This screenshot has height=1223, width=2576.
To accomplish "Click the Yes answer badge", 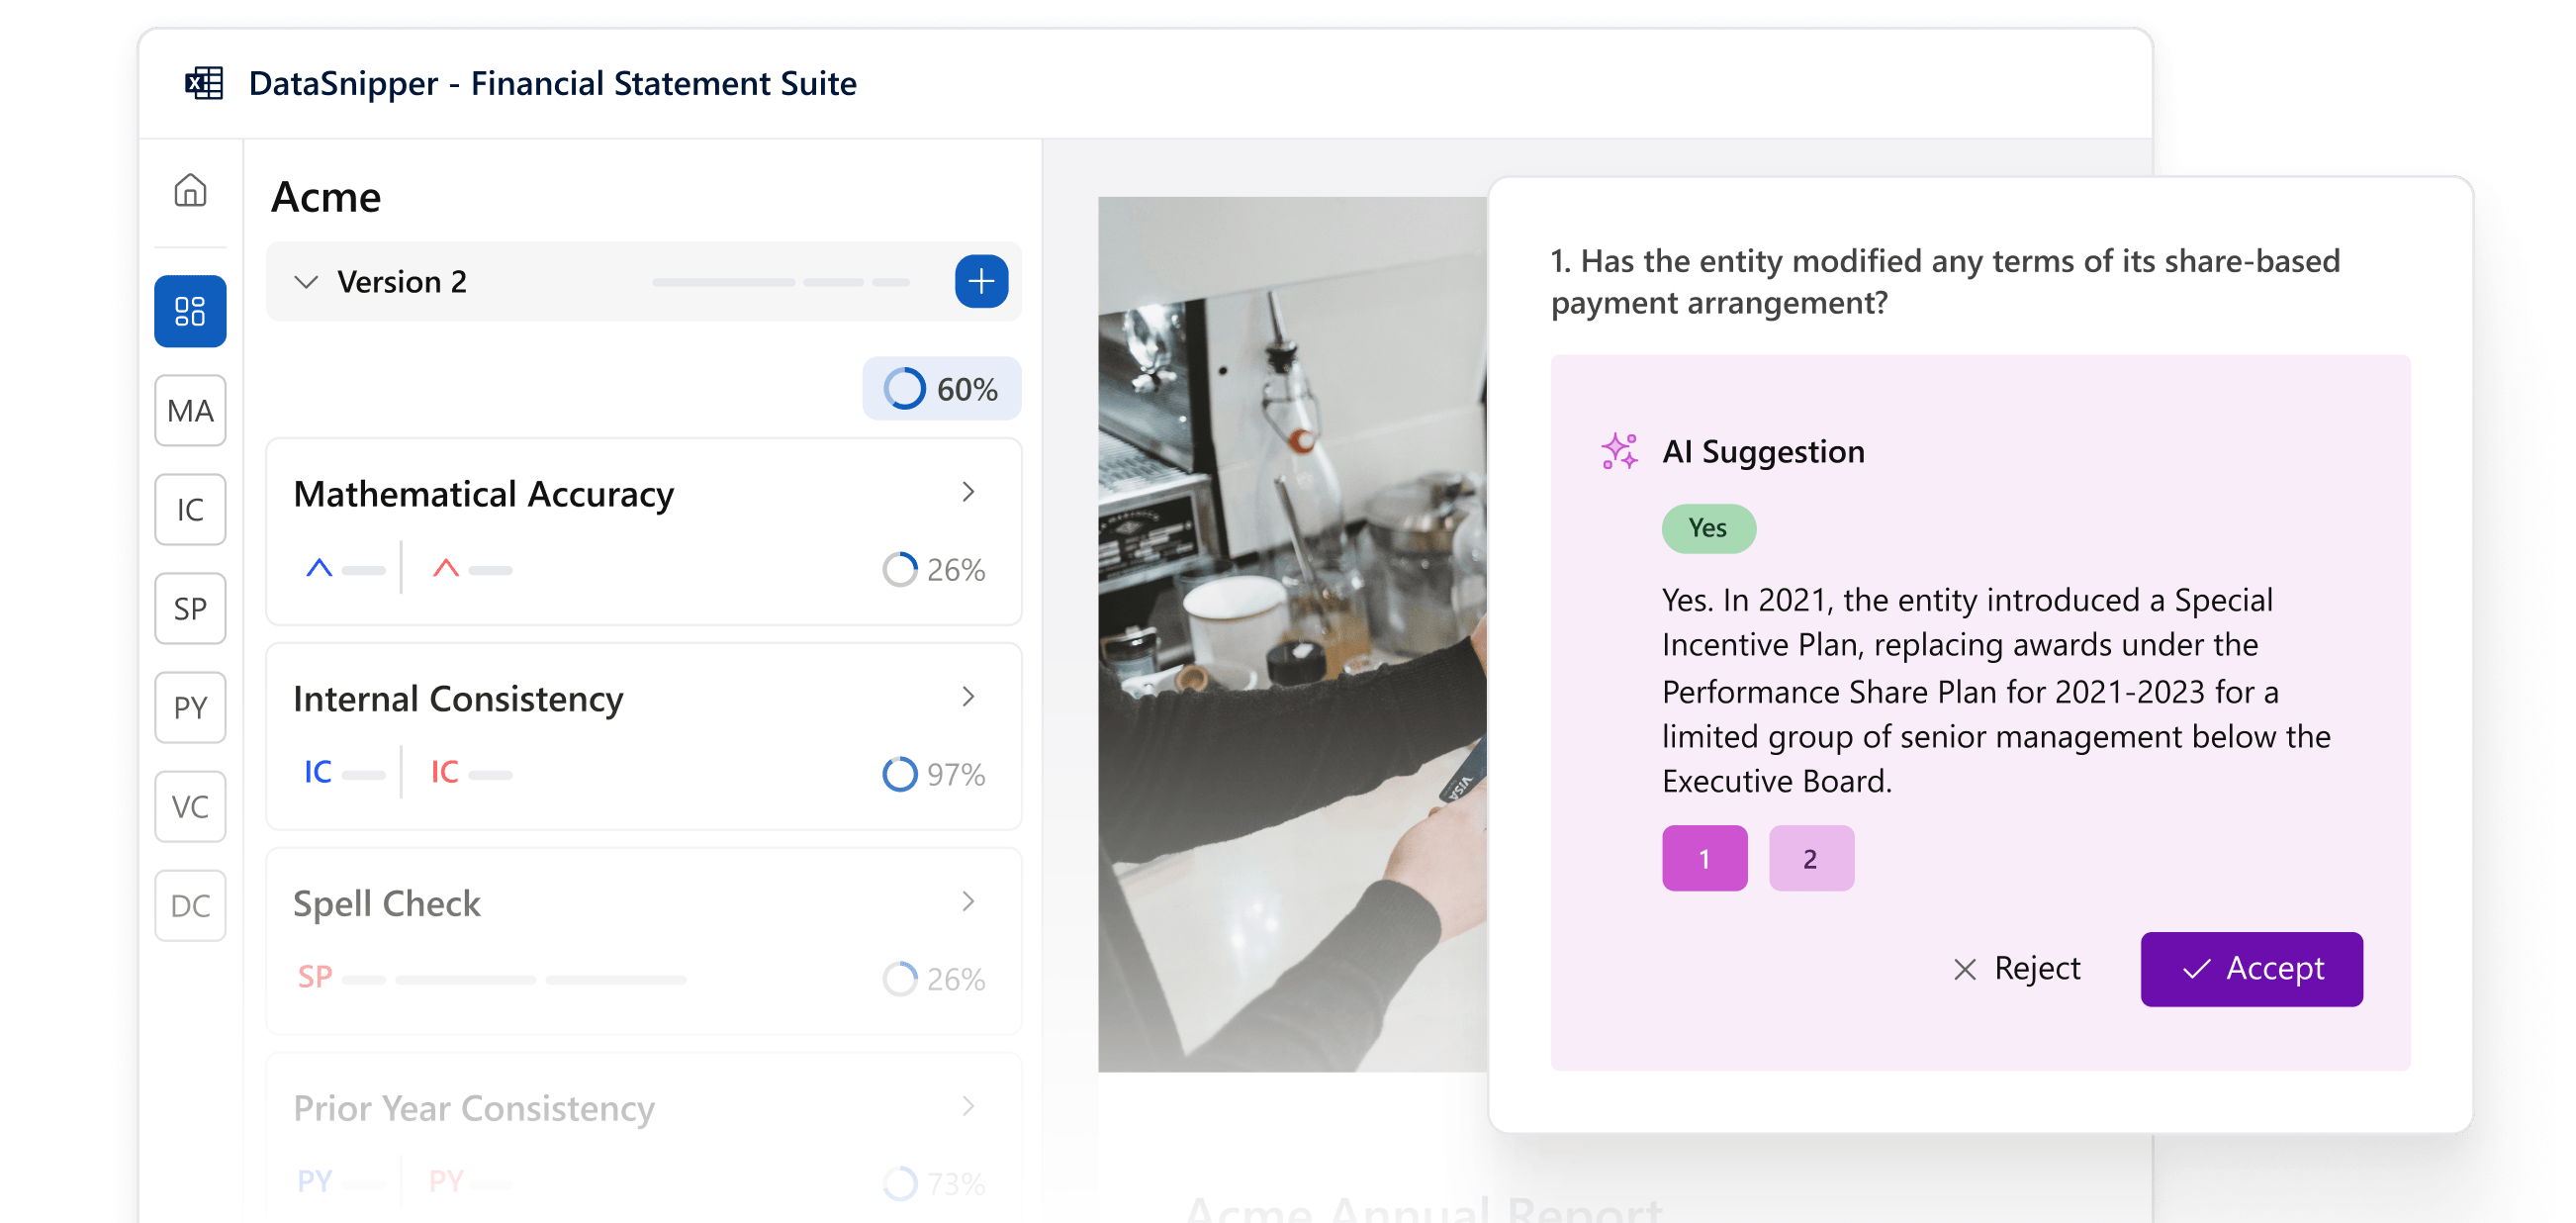I will (x=1707, y=528).
